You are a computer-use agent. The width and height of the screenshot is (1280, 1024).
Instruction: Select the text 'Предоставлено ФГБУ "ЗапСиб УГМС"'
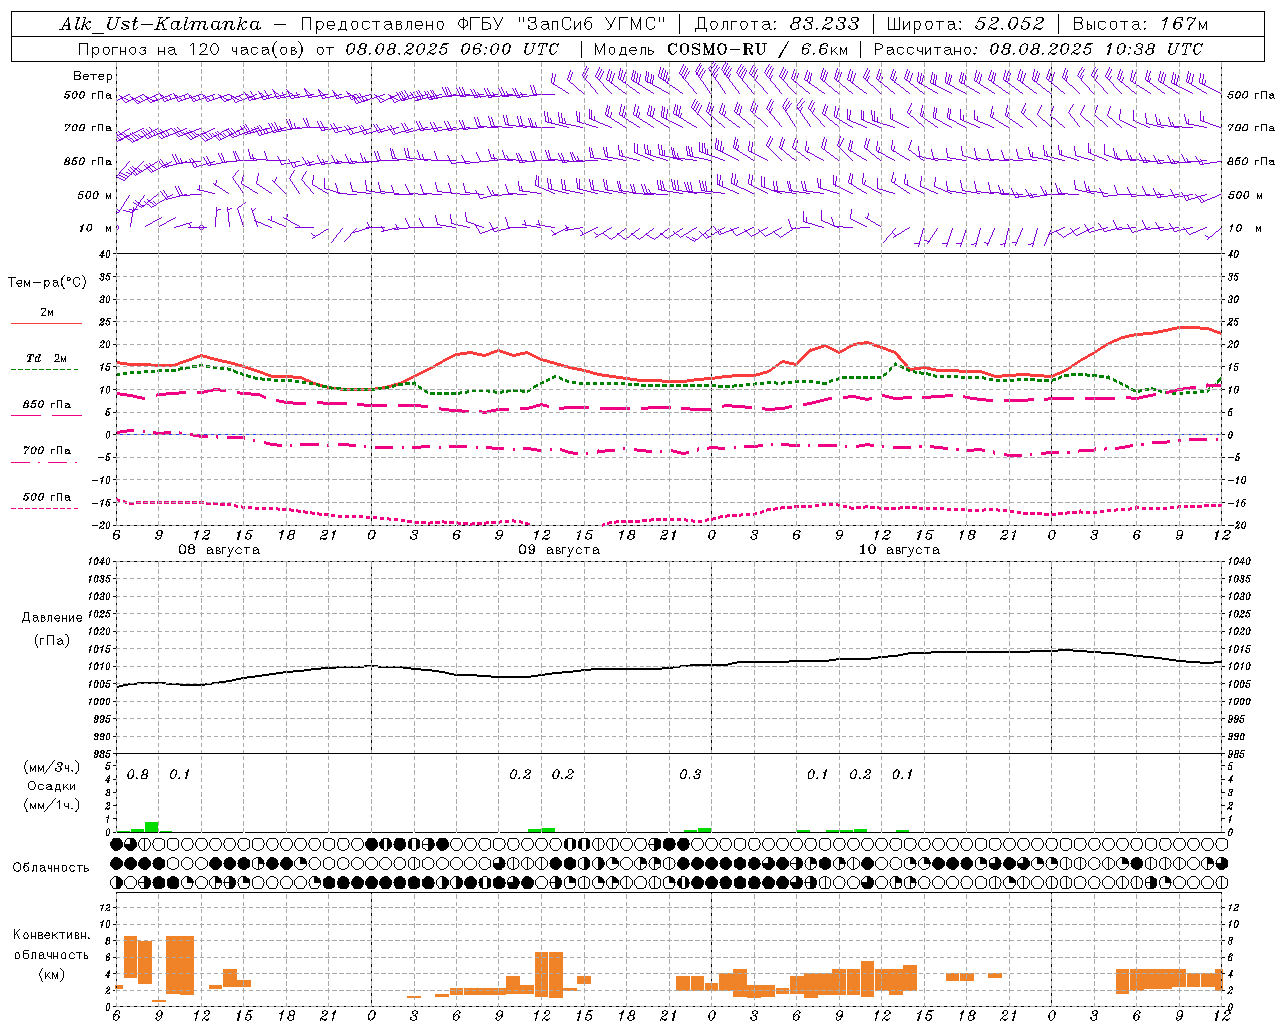(483, 24)
